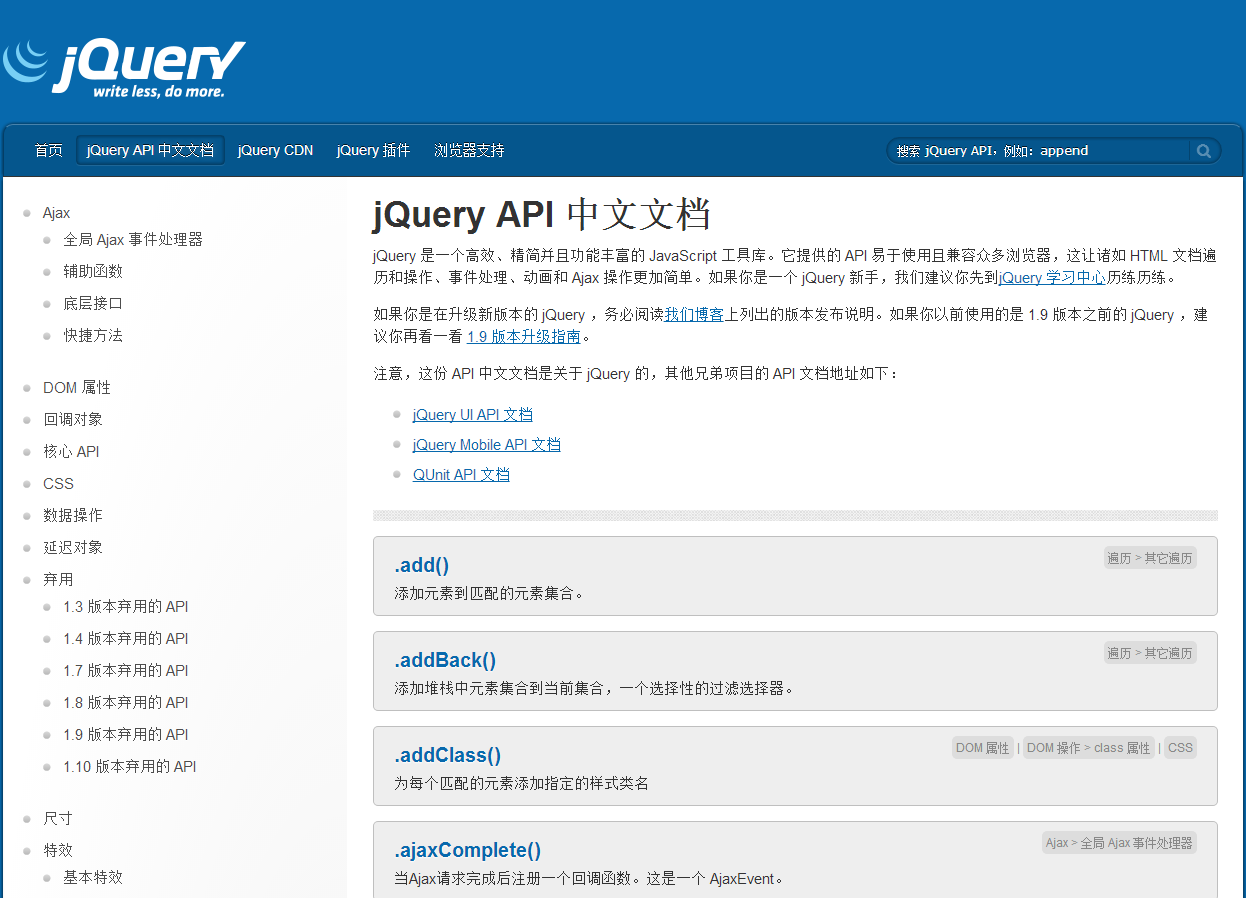Open the jQuery UI API 文档 link
The width and height of the screenshot is (1246, 898).
tap(472, 414)
